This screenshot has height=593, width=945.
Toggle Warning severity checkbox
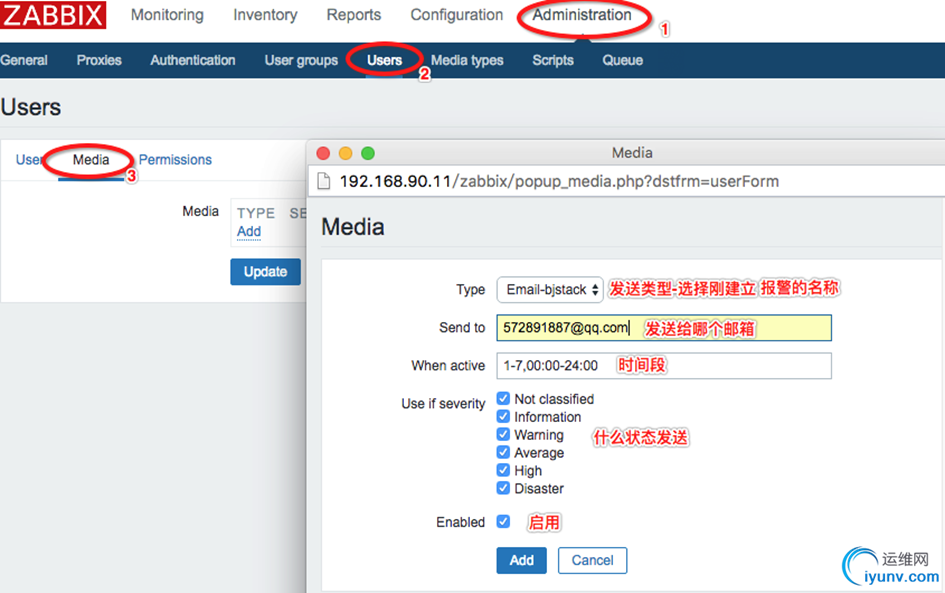[503, 434]
